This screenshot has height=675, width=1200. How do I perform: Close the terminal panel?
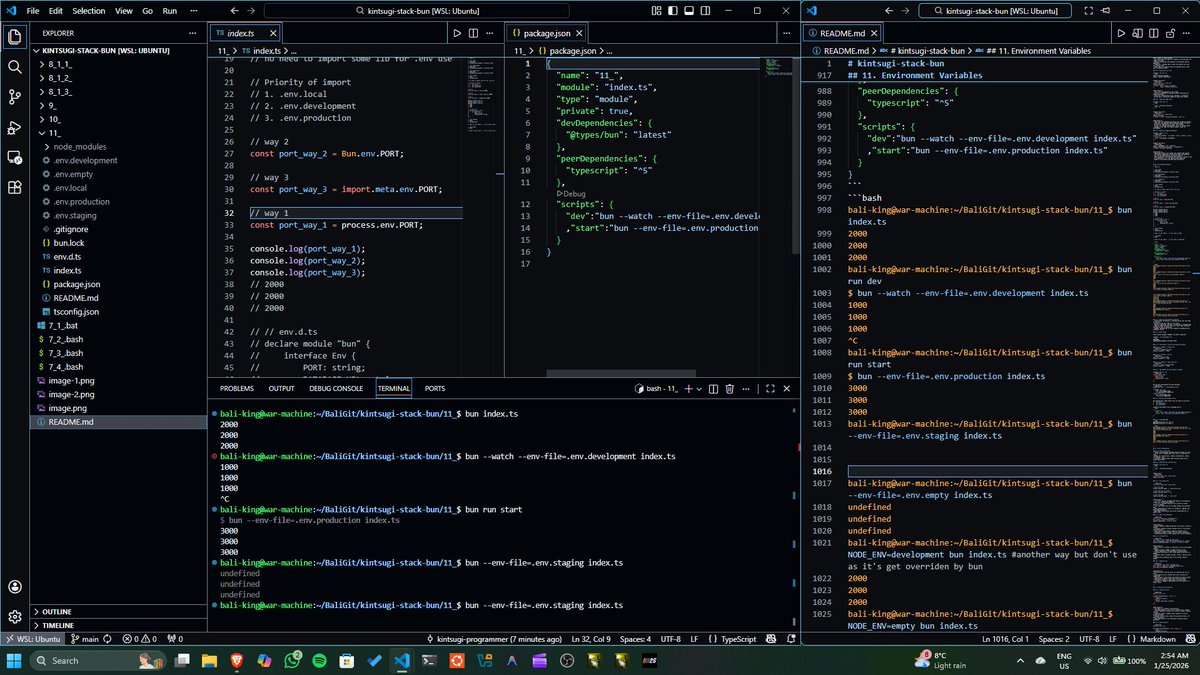(789, 388)
